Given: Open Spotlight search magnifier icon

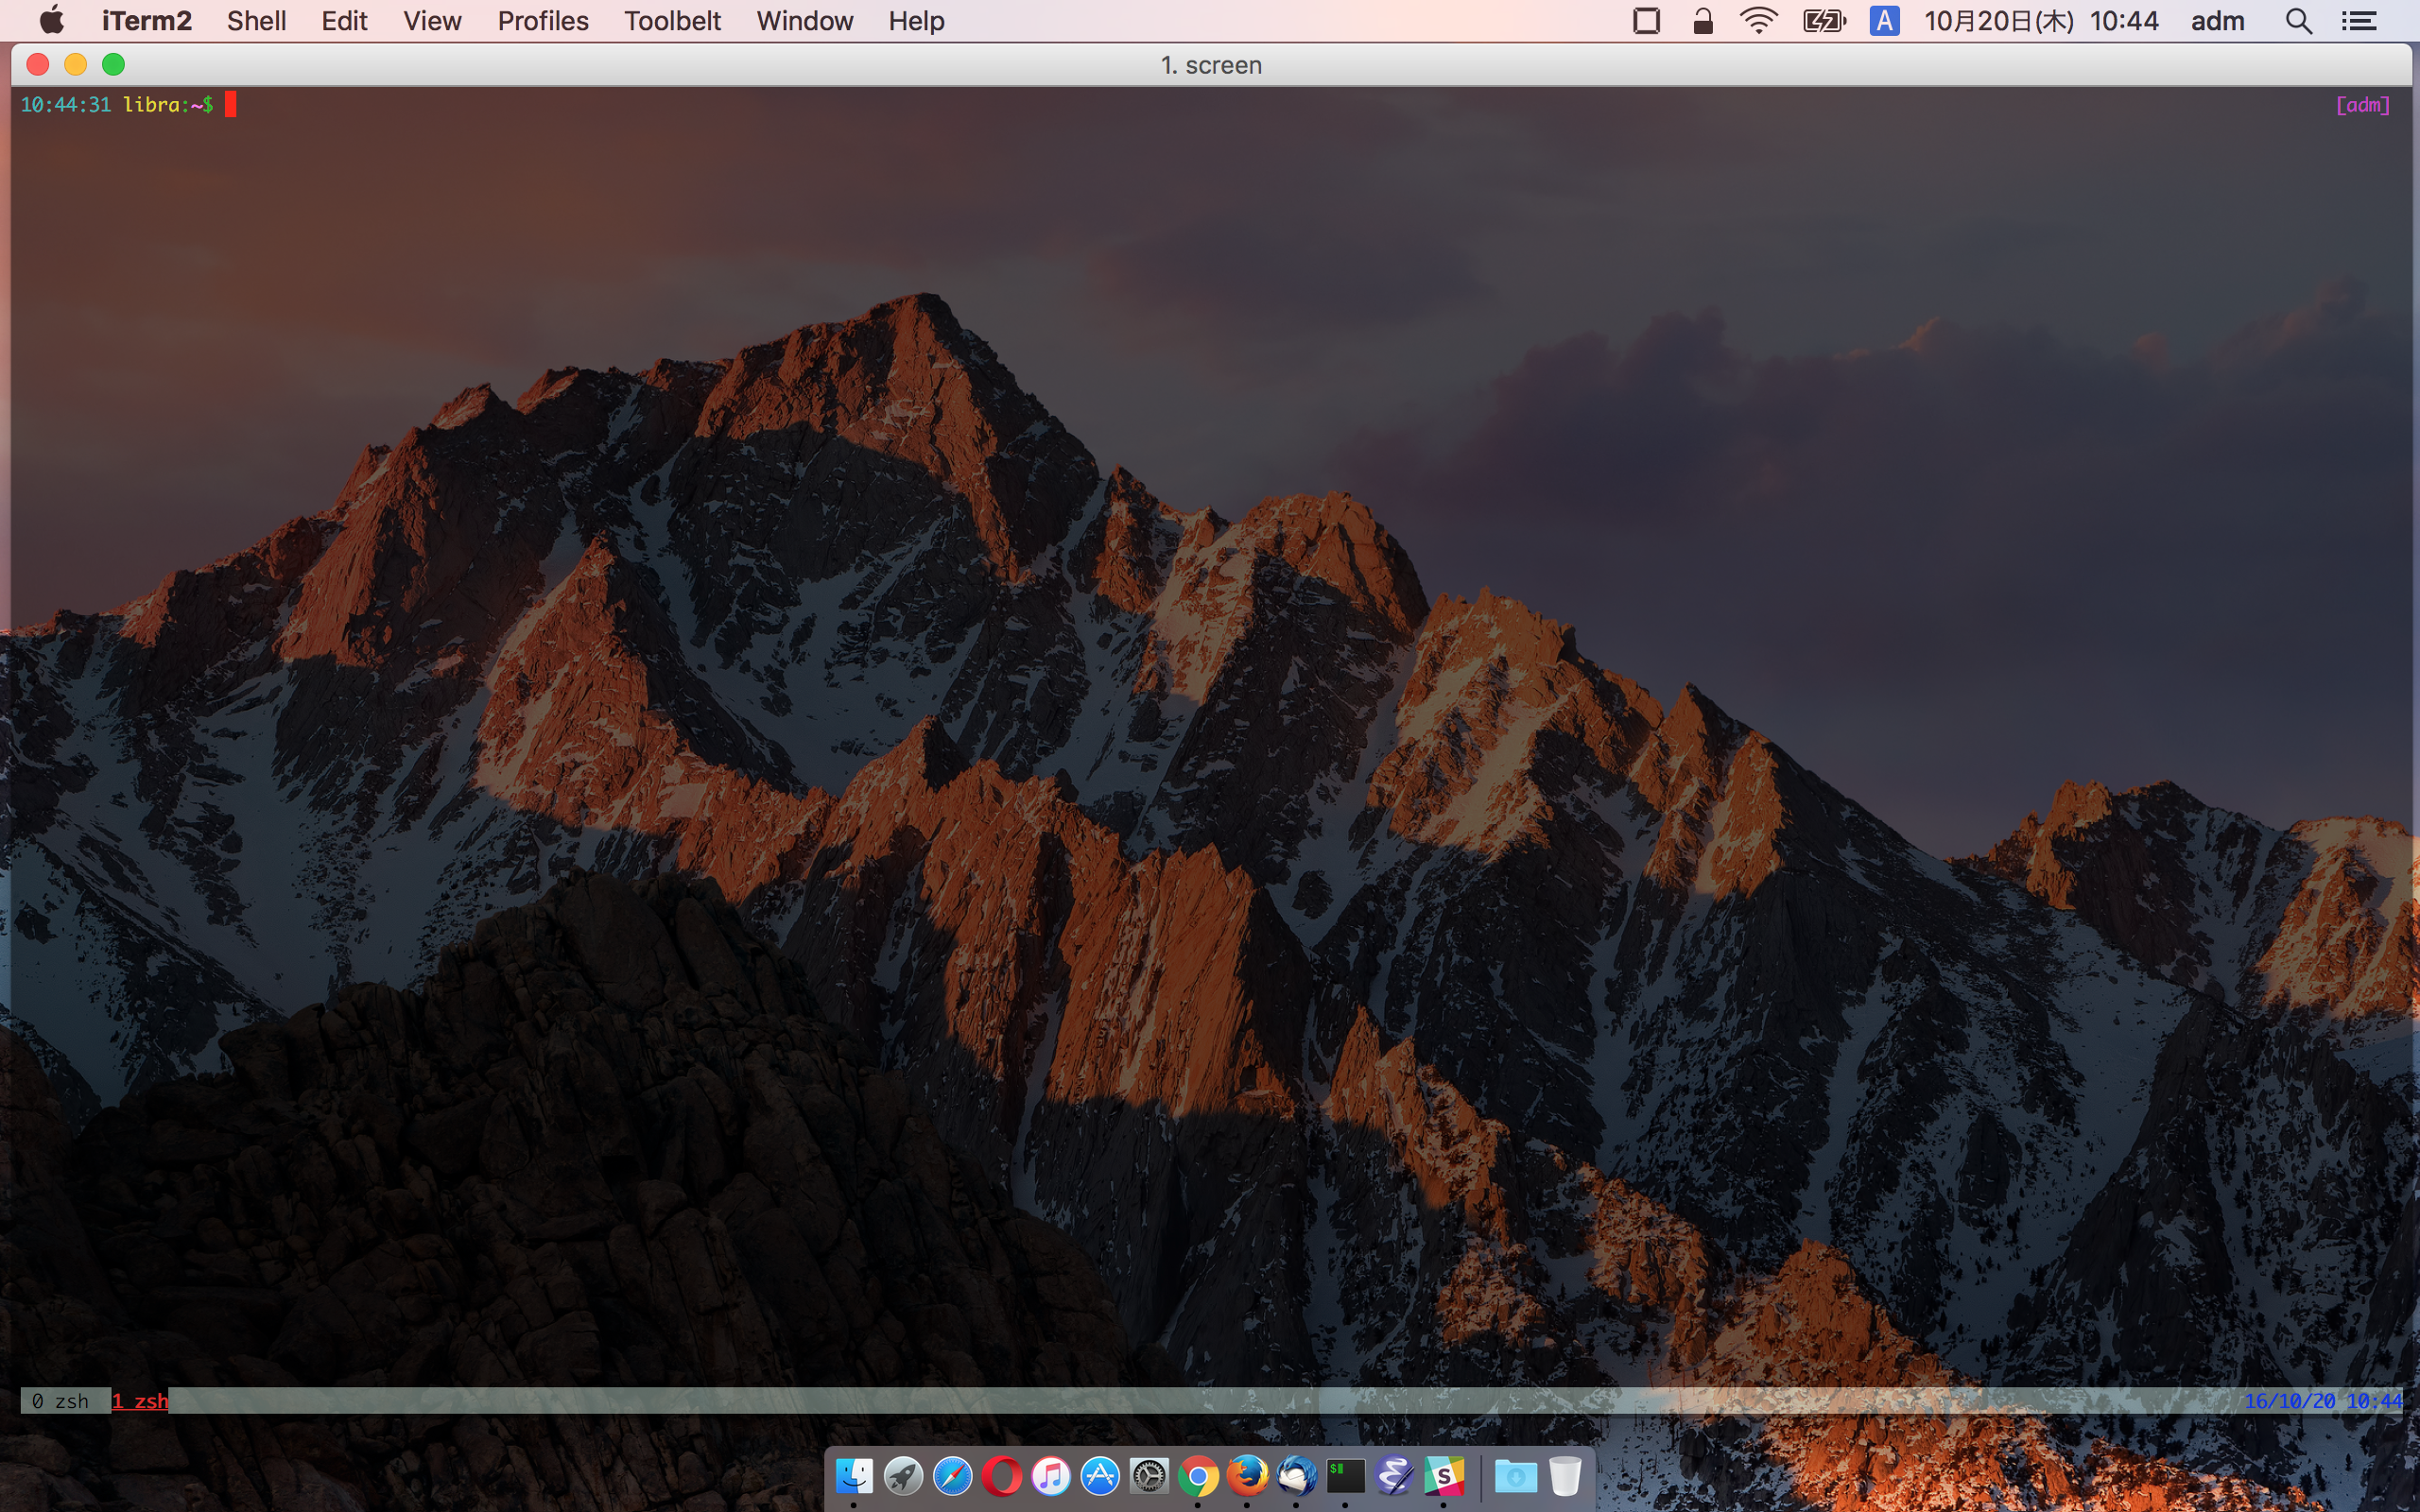Looking at the screenshot, I should pyautogui.click(x=2298, y=21).
